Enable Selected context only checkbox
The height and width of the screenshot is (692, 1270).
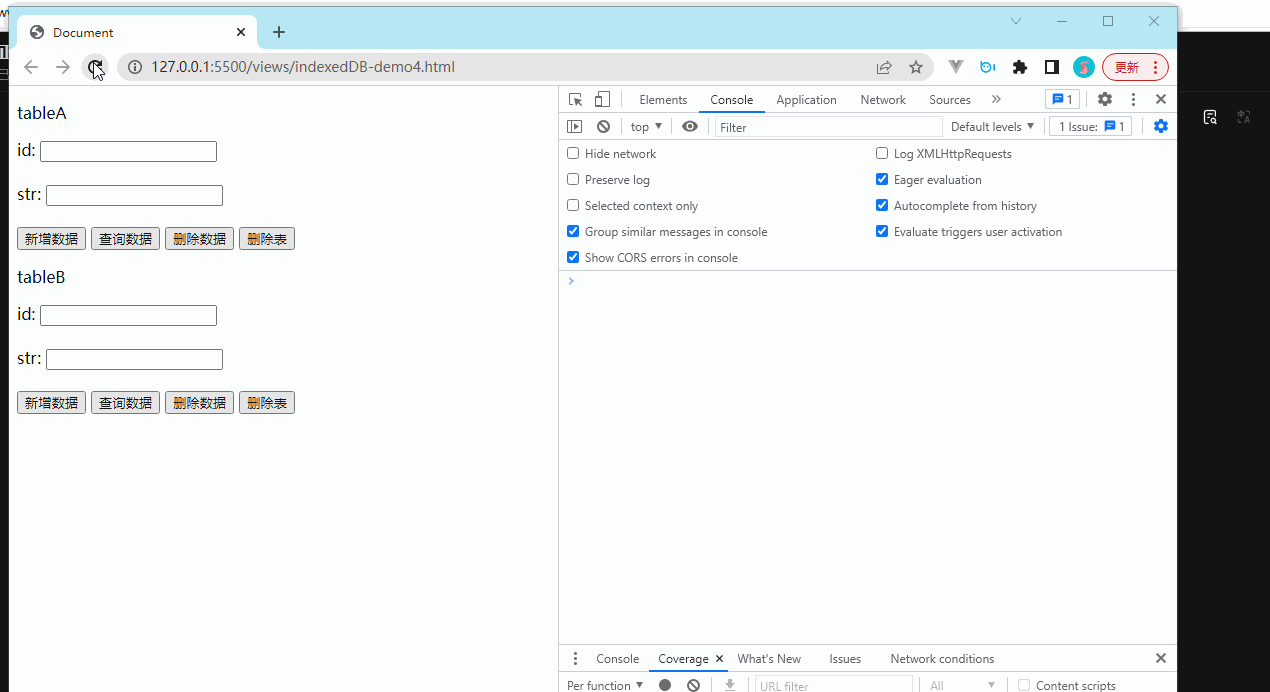click(x=573, y=205)
